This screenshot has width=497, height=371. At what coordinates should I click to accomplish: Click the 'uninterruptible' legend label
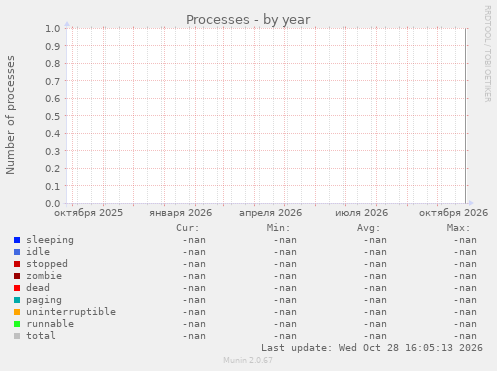pos(71,312)
